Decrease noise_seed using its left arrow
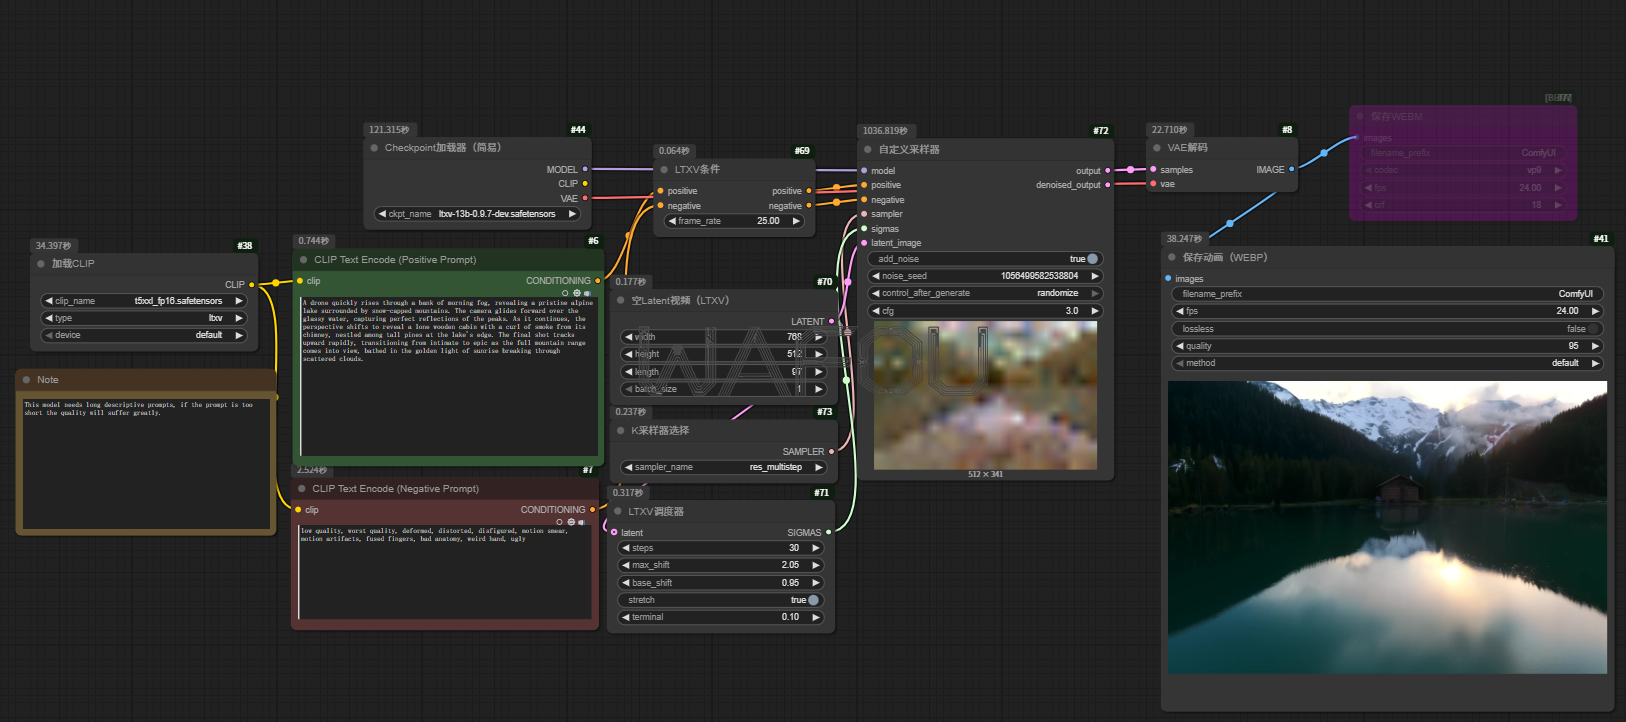This screenshot has height=722, width=1626. click(876, 276)
